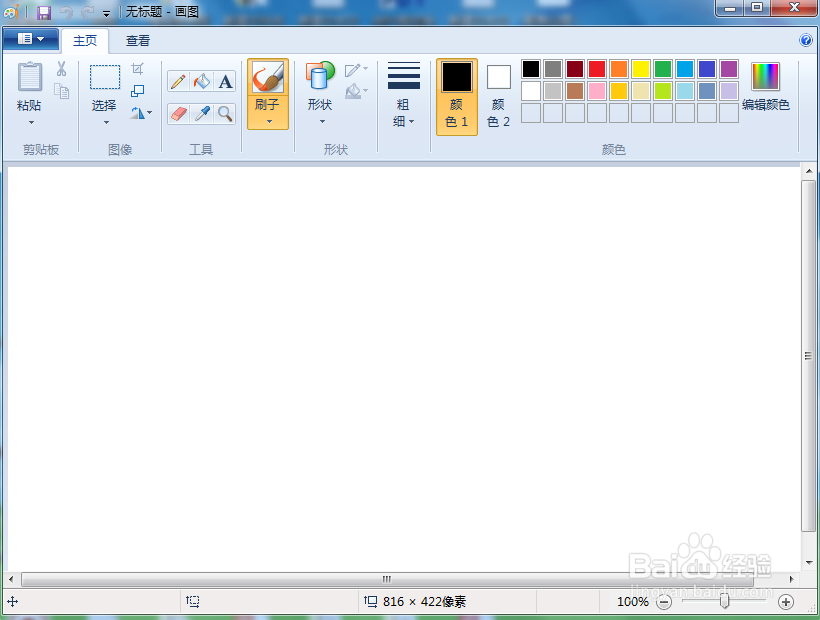
Task: Click the Cut scissors icon
Action: coord(61,68)
